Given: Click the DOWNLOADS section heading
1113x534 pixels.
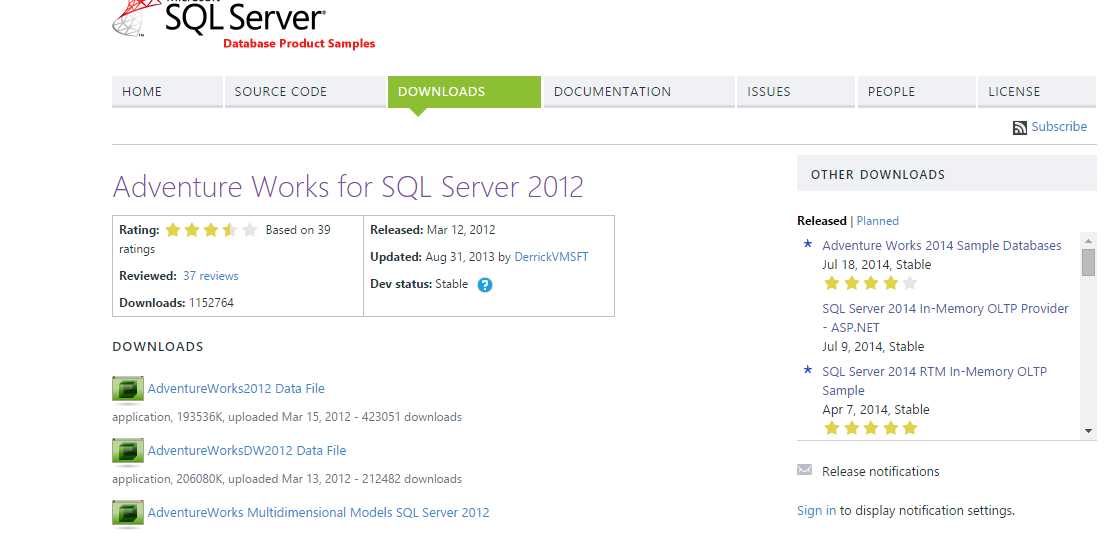Looking at the screenshot, I should pos(158,347).
